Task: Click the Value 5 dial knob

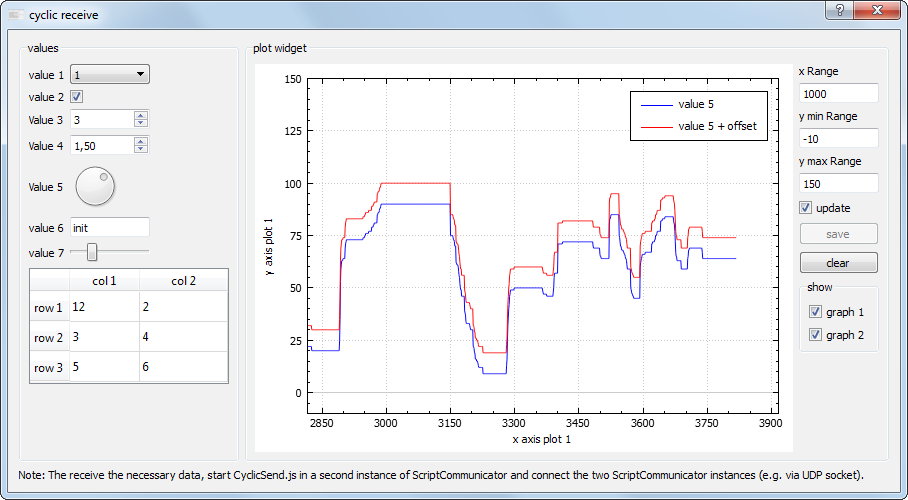Action: [96, 187]
